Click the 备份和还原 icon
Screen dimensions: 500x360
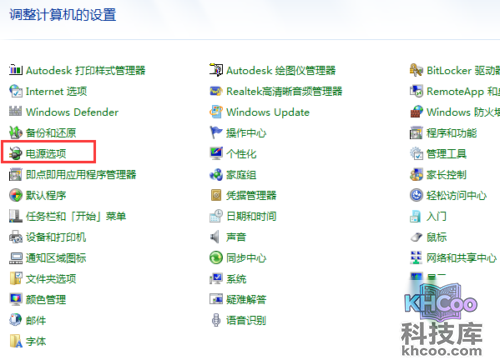[16, 133]
